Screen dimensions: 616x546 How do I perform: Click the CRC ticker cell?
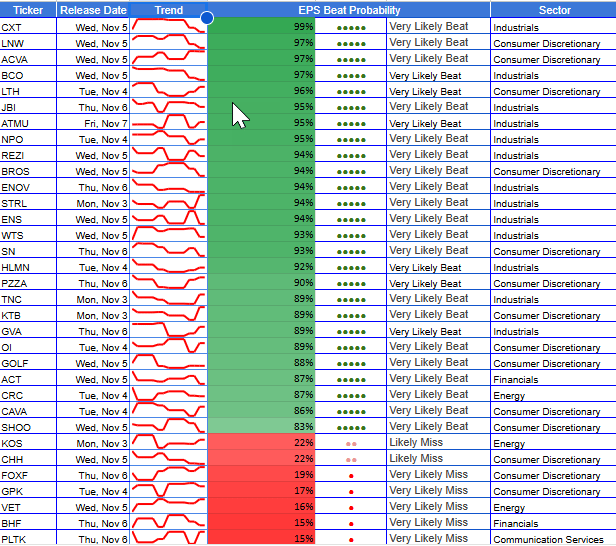[x=28, y=396]
